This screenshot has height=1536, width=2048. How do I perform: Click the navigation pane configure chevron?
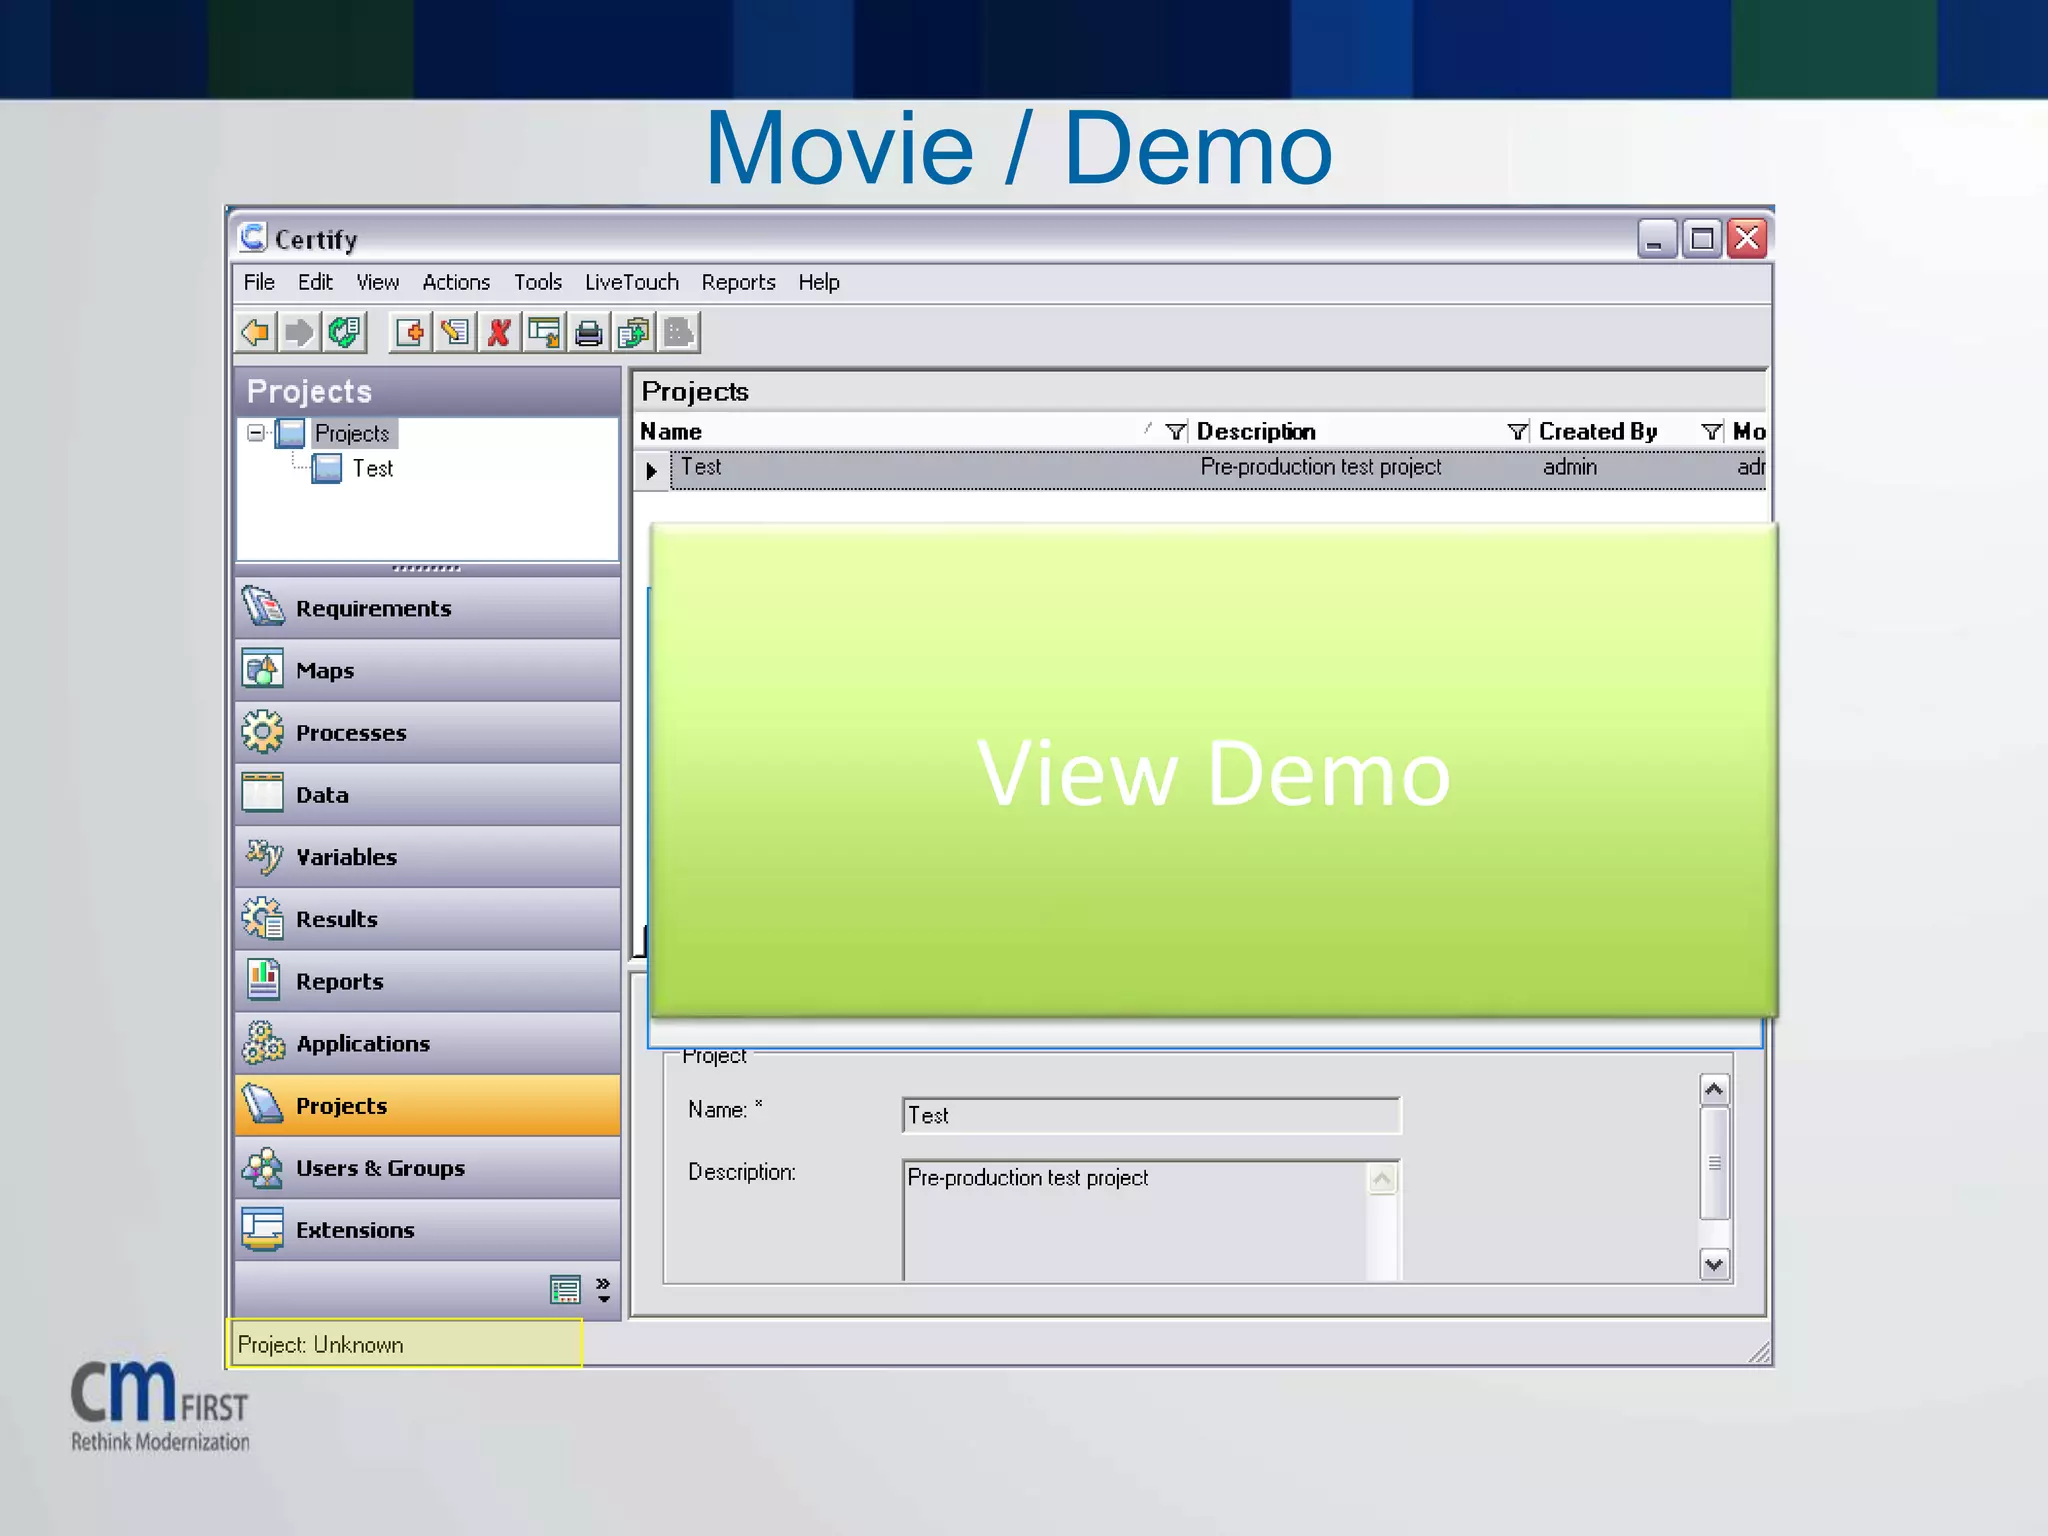click(603, 1290)
